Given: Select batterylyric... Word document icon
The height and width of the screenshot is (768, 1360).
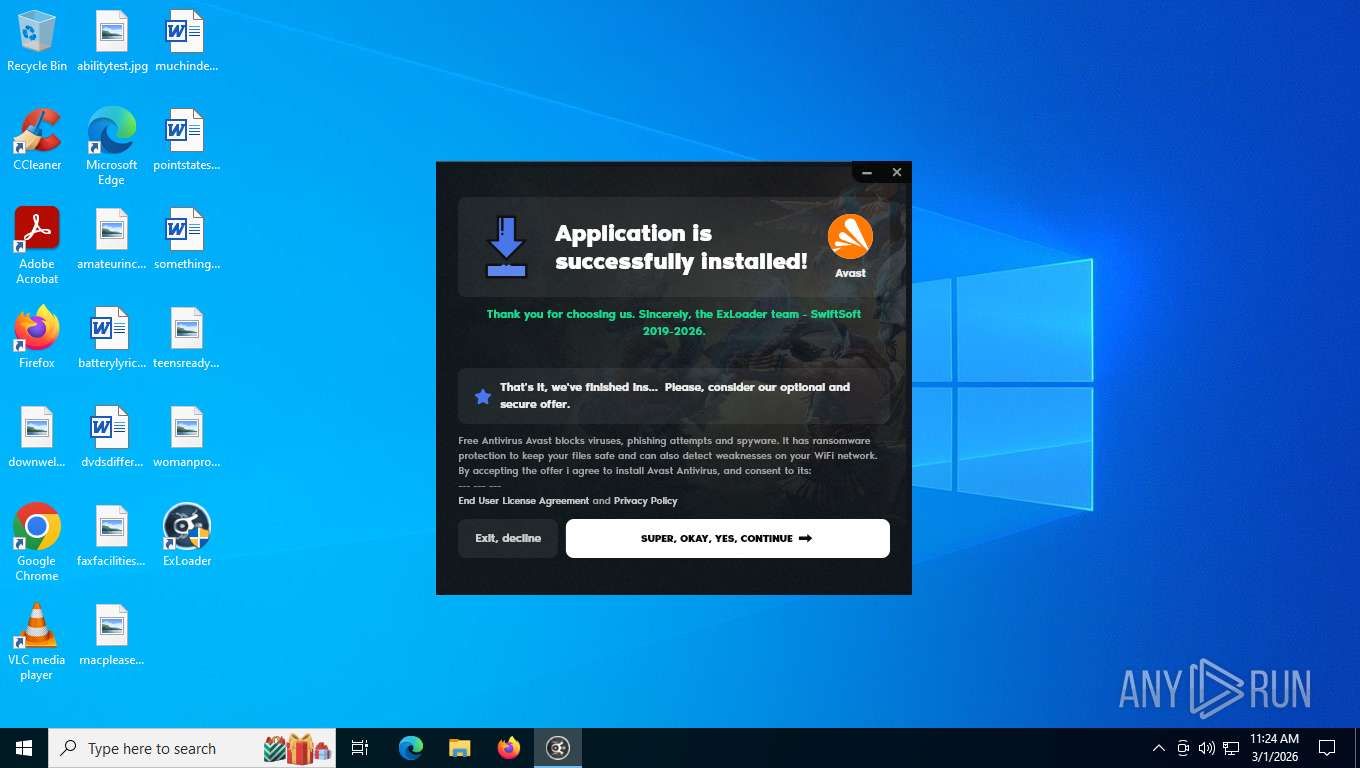Looking at the screenshot, I should 112,338.
